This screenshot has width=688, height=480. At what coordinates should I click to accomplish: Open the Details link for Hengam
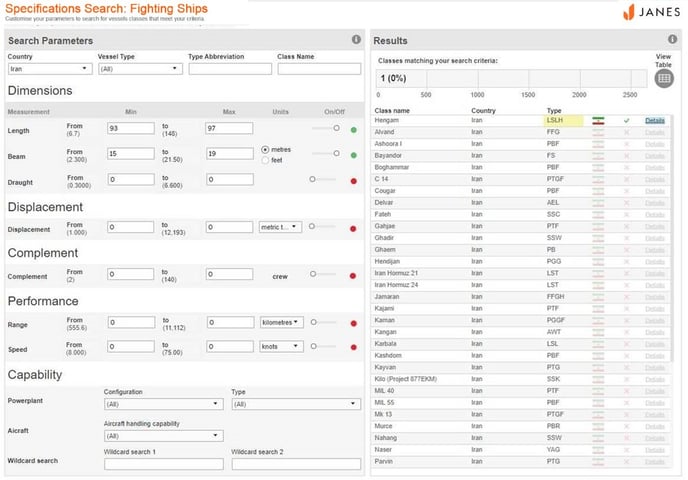point(654,120)
